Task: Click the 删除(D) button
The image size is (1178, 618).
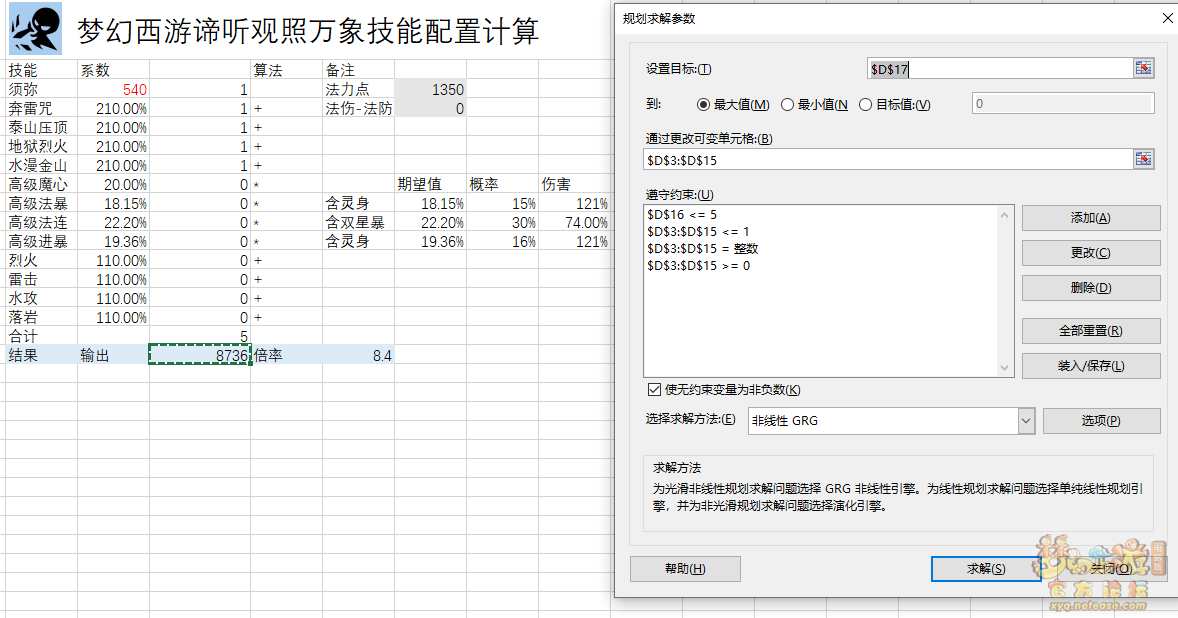Action: pyautogui.click(x=1091, y=288)
